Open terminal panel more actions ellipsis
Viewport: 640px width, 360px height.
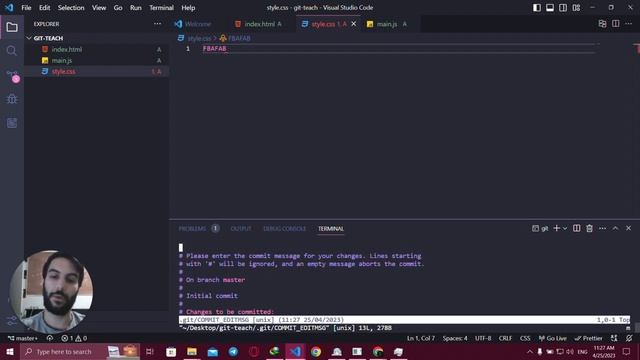[602, 228]
